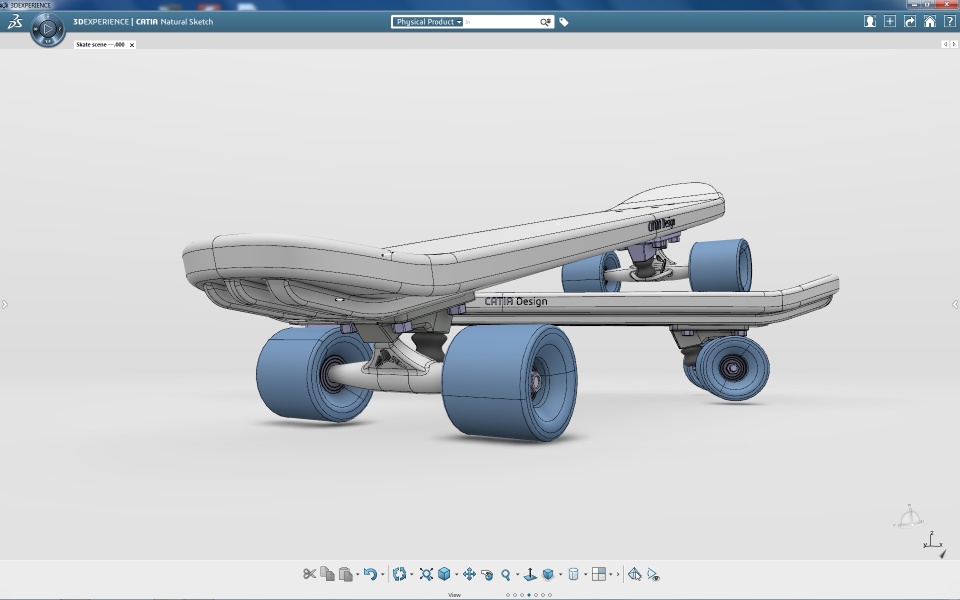Close the Skate scene tab
The width and height of the screenshot is (960, 600).
pos(132,45)
